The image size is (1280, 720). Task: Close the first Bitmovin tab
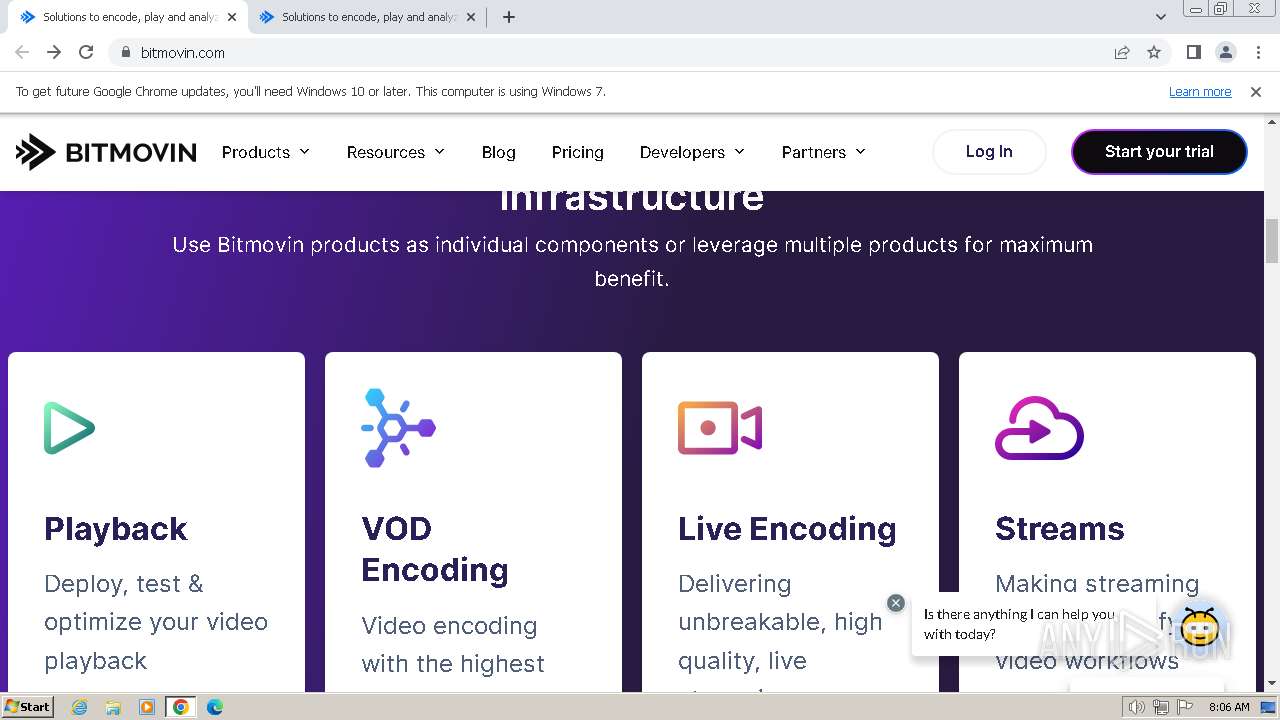(232, 17)
